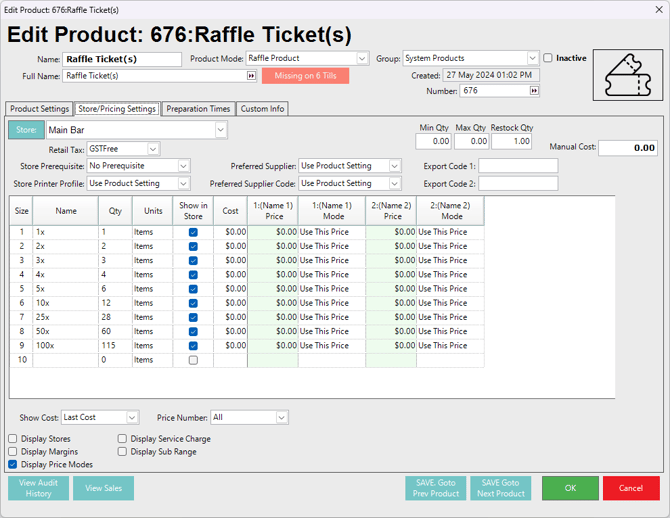This screenshot has height=518, width=670.
Task: Click the raffle ticket product image
Action: (x=627, y=75)
